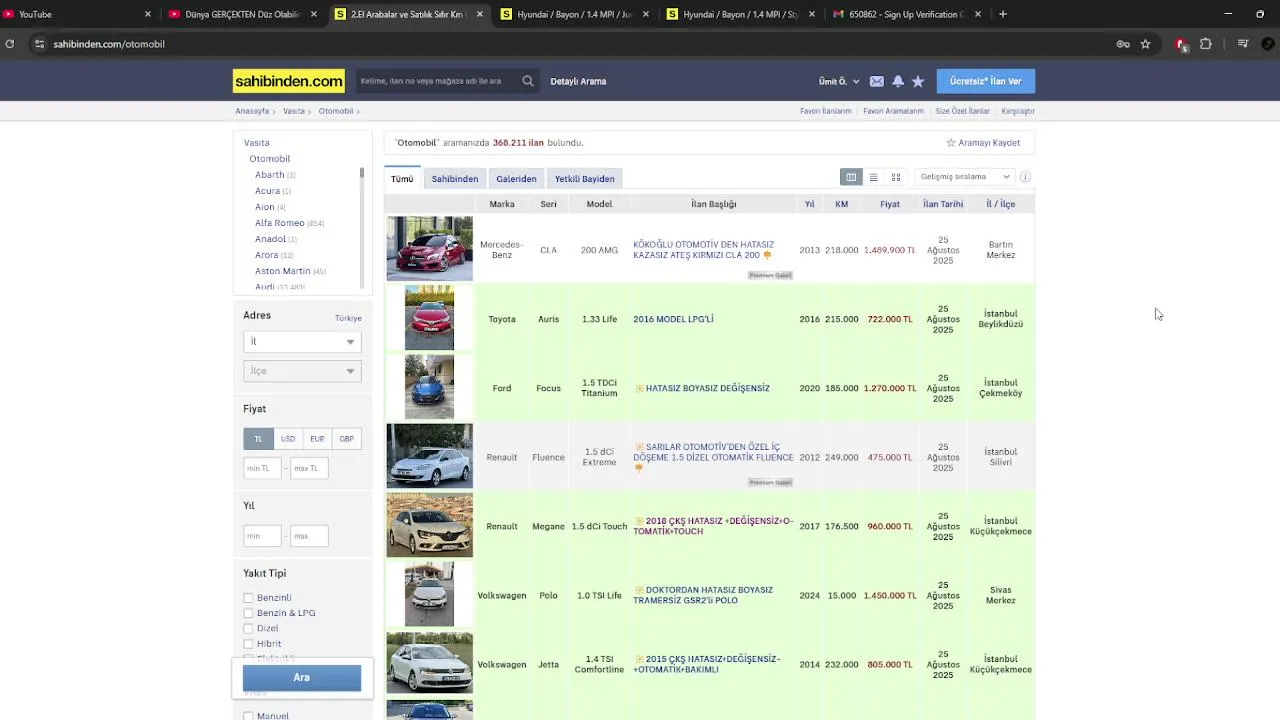
Task: Click Türkiye link beside Adres
Action: click(348, 318)
